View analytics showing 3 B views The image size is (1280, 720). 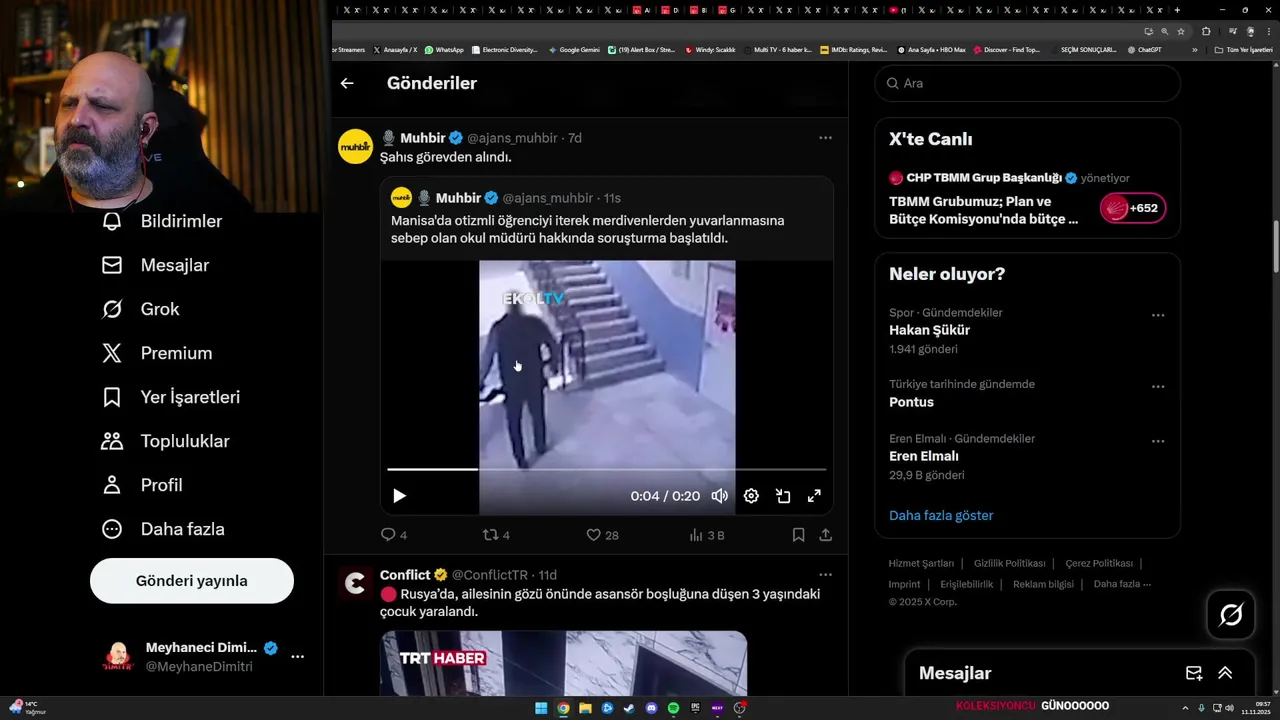[x=707, y=535]
